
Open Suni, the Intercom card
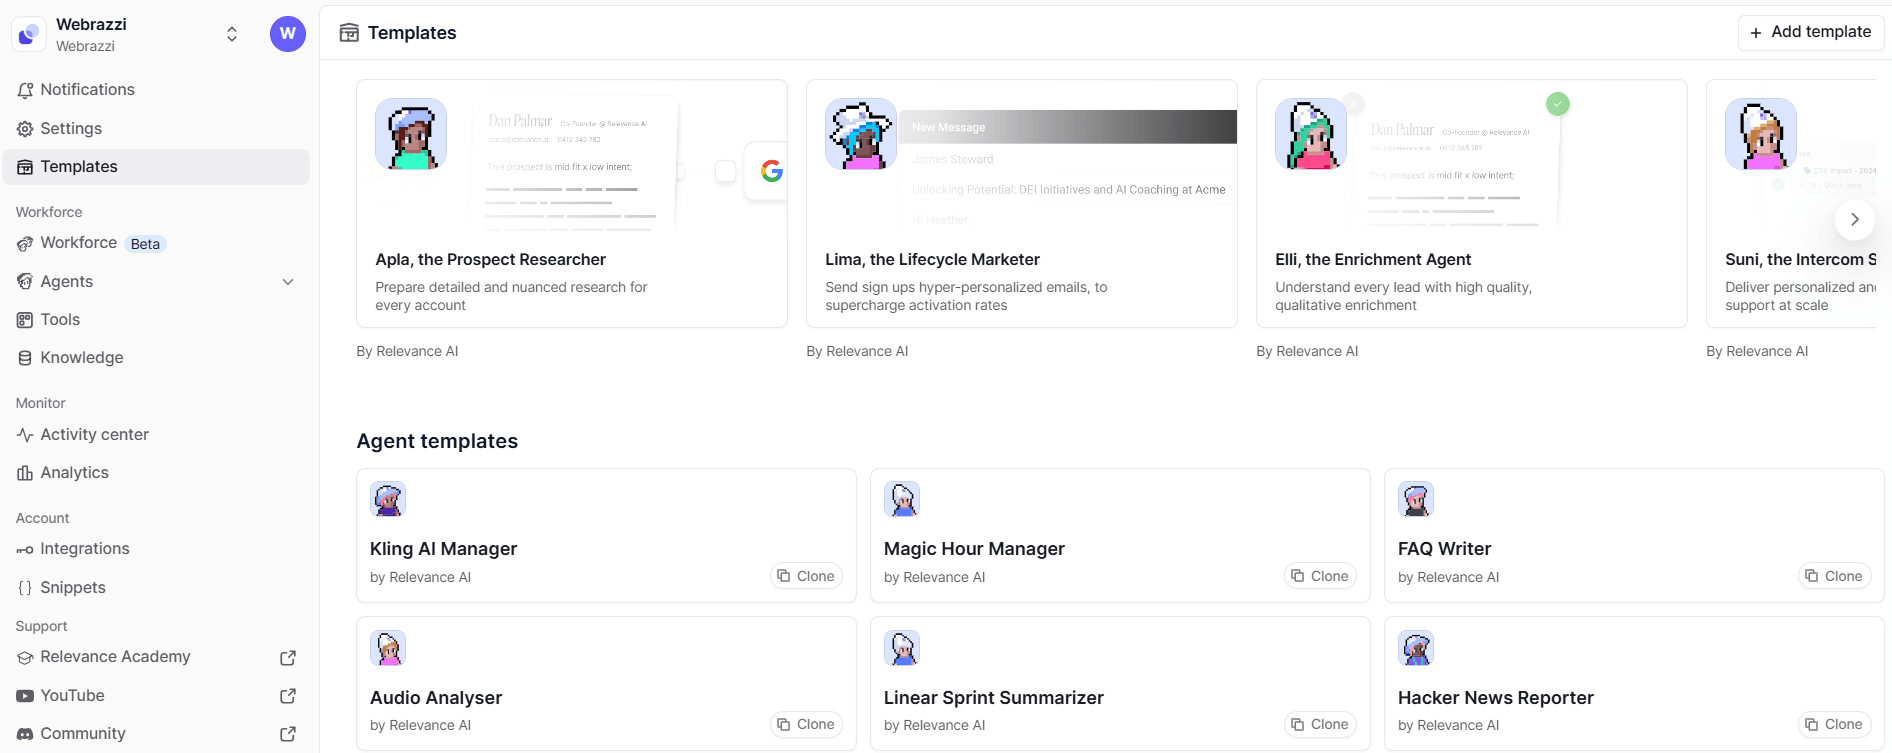1791,204
